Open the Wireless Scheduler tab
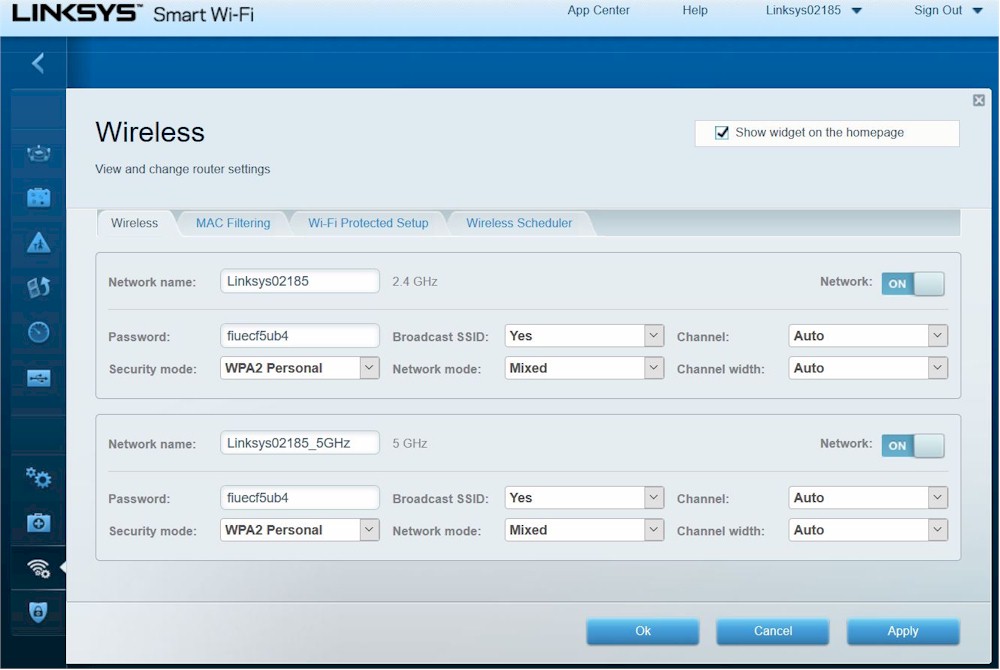This screenshot has width=1000, height=670. point(519,223)
